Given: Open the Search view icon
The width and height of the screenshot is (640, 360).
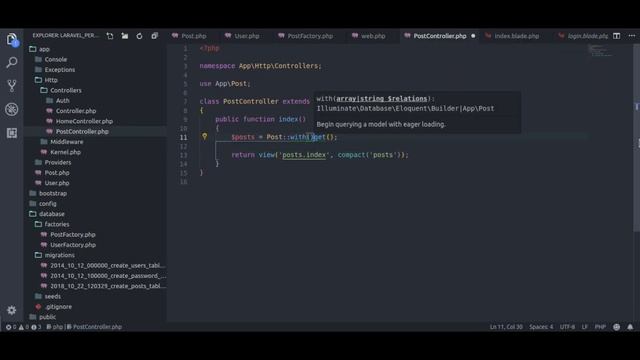Looking at the screenshot, I should (x=12, y=62).
